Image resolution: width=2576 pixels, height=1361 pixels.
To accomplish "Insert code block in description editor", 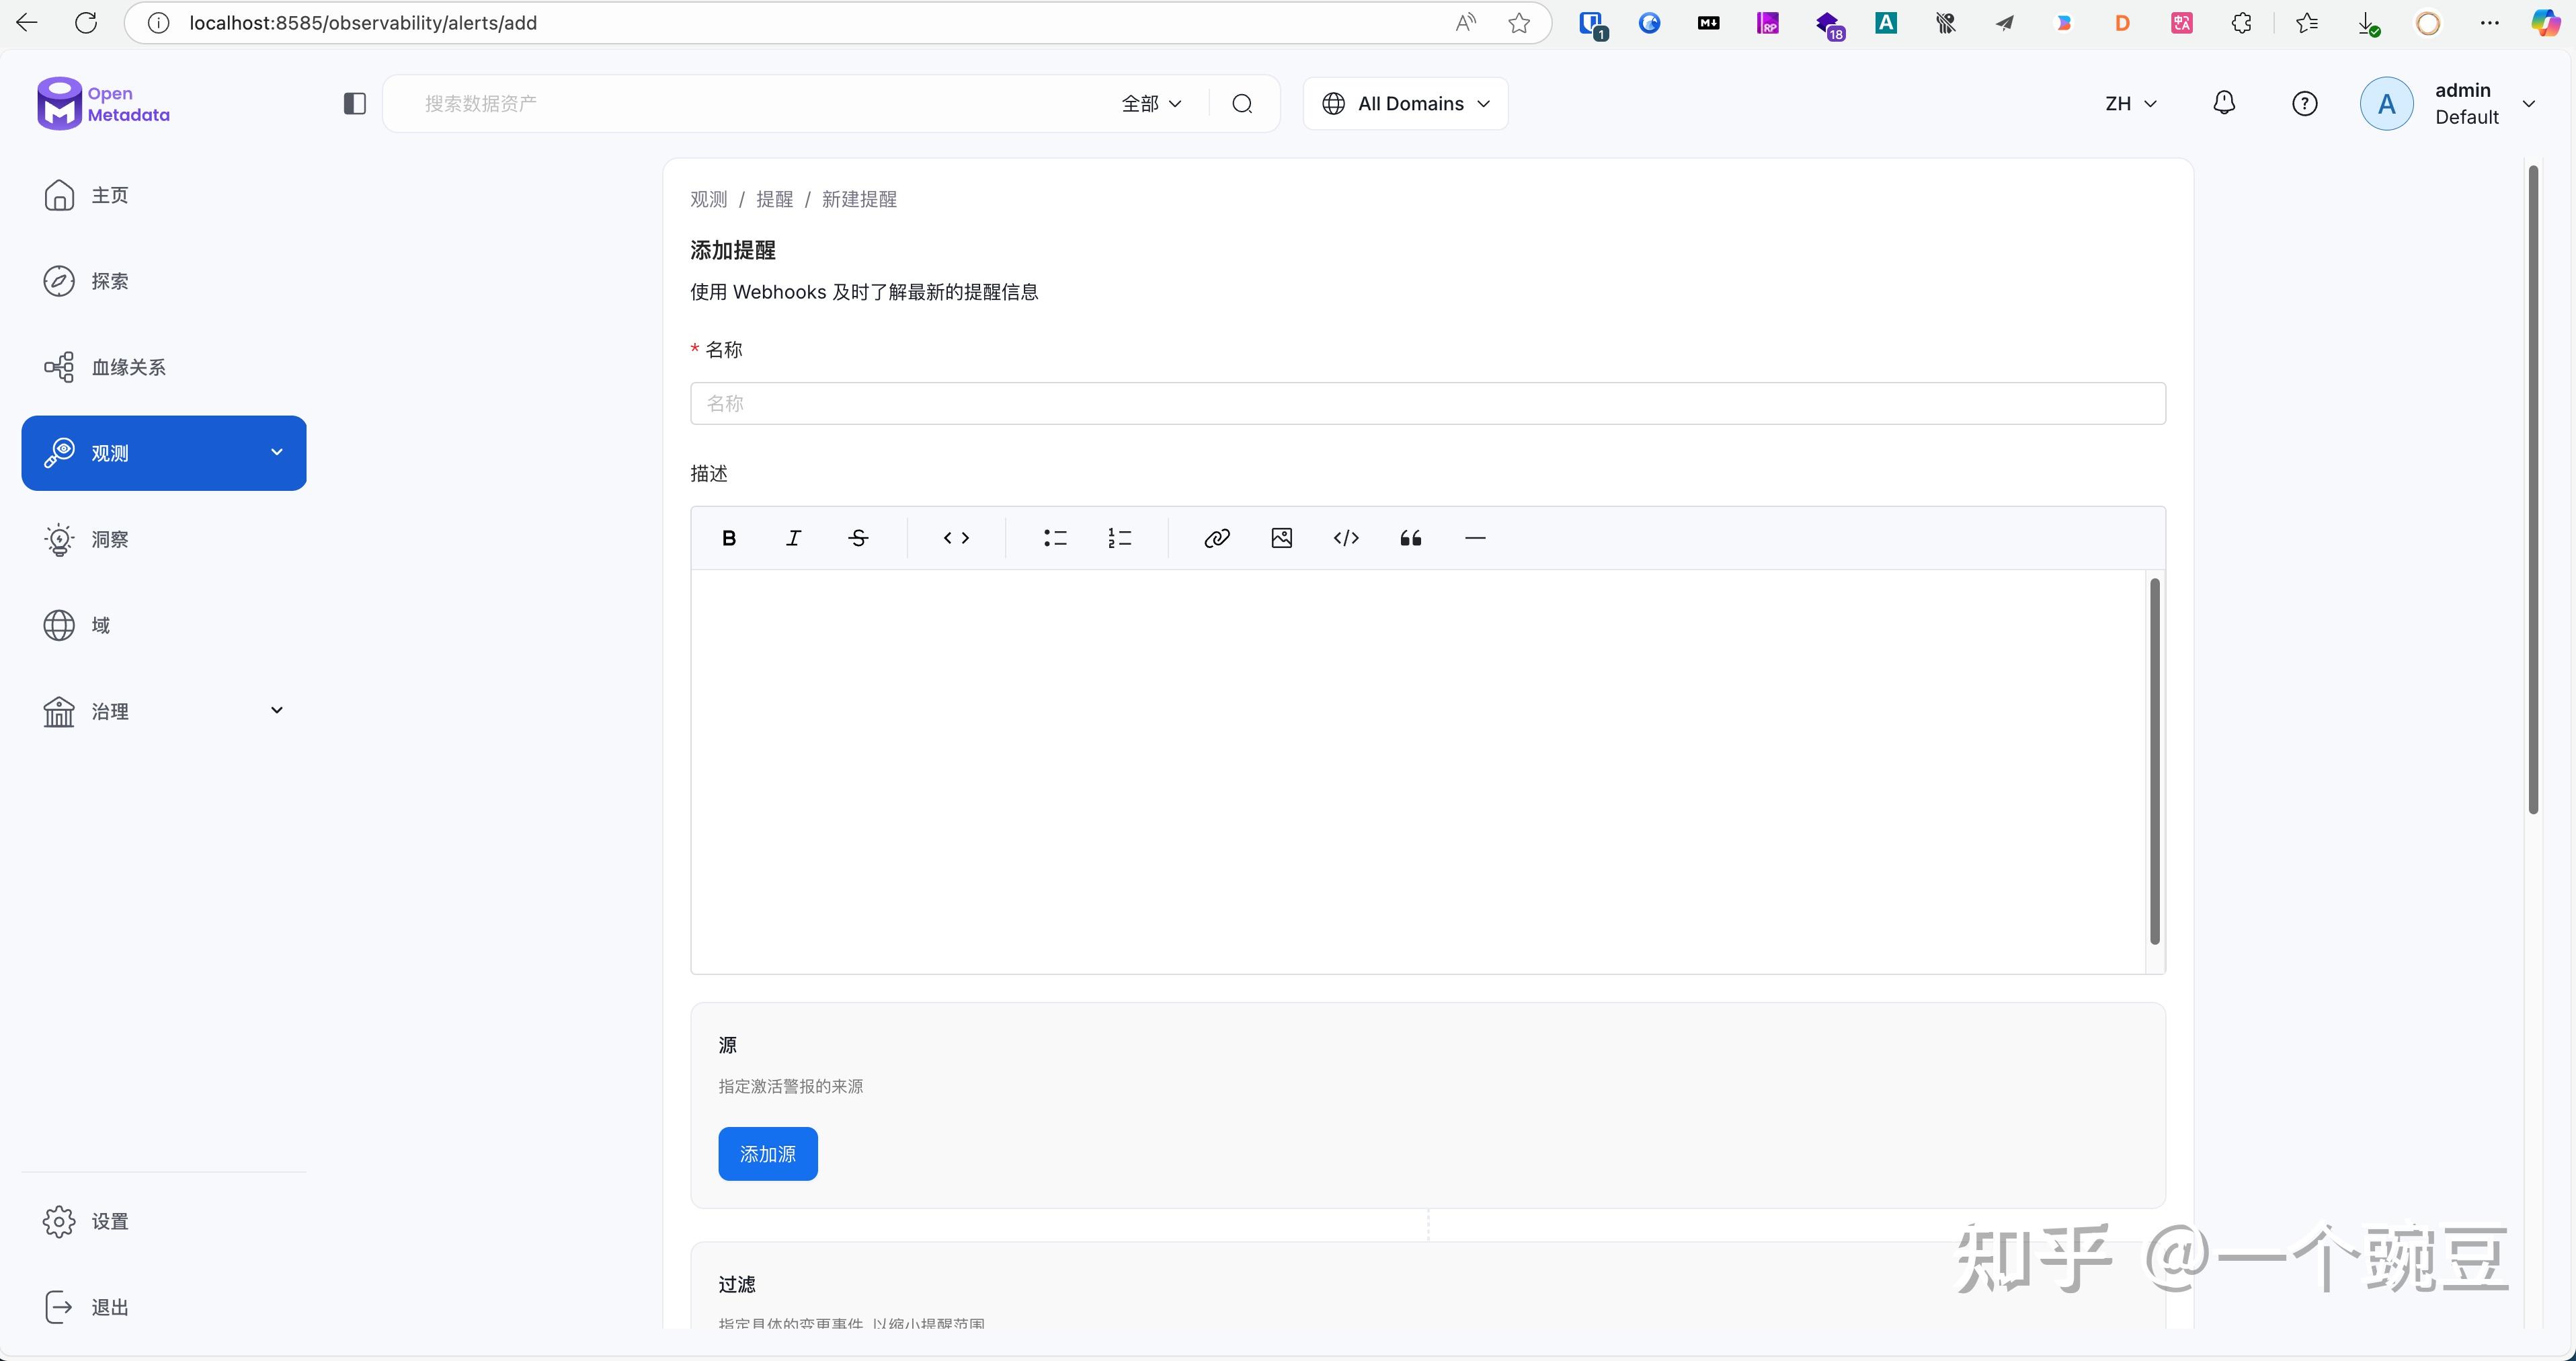I will click(x=1346, y=538).
